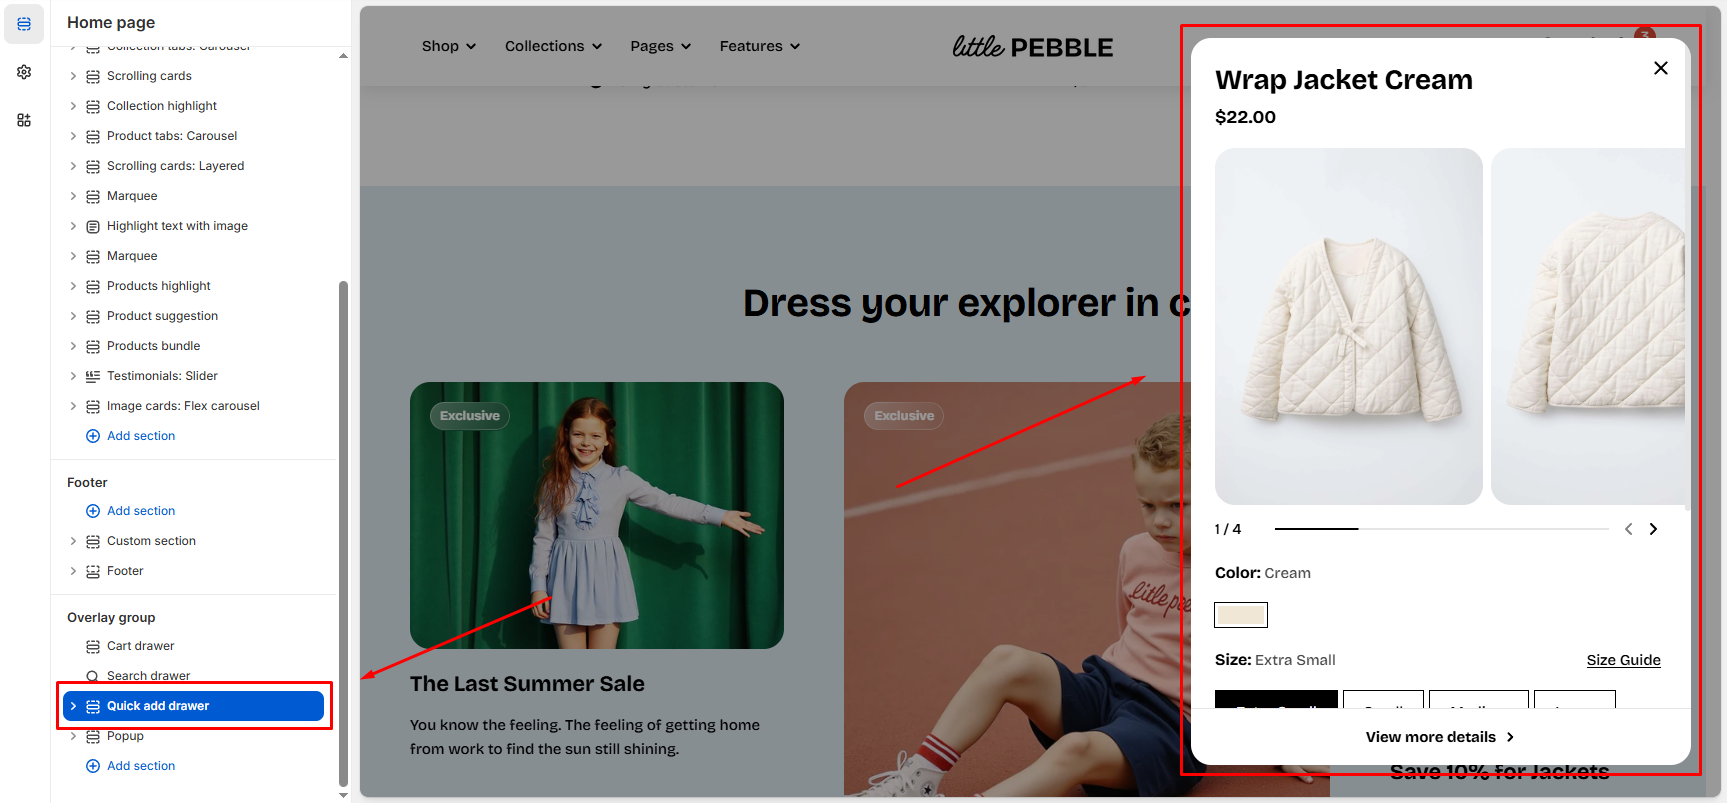The height and width of the screenshot is (803, 1727).
Task: Open the app embeds icon in left rail
Action: click(x=24, y=120)
